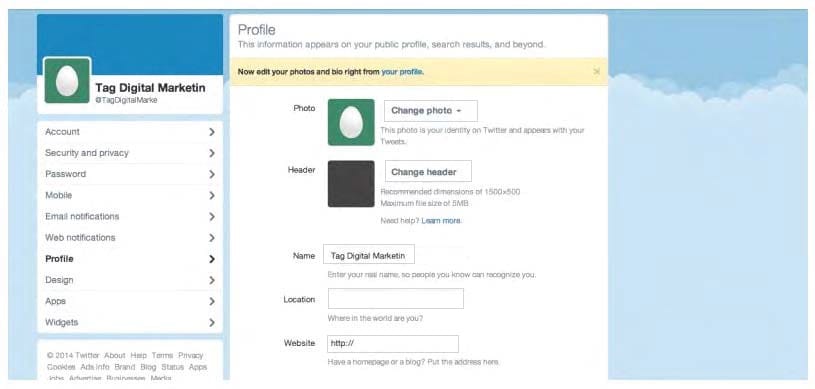Click 'Maximum file size of 5MB' text
Screen dimensions: 815x389
[x=424, y=203]
